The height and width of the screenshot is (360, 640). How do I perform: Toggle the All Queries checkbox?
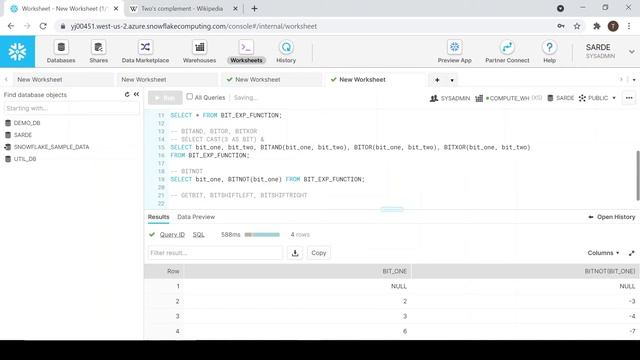coord(189,97)
